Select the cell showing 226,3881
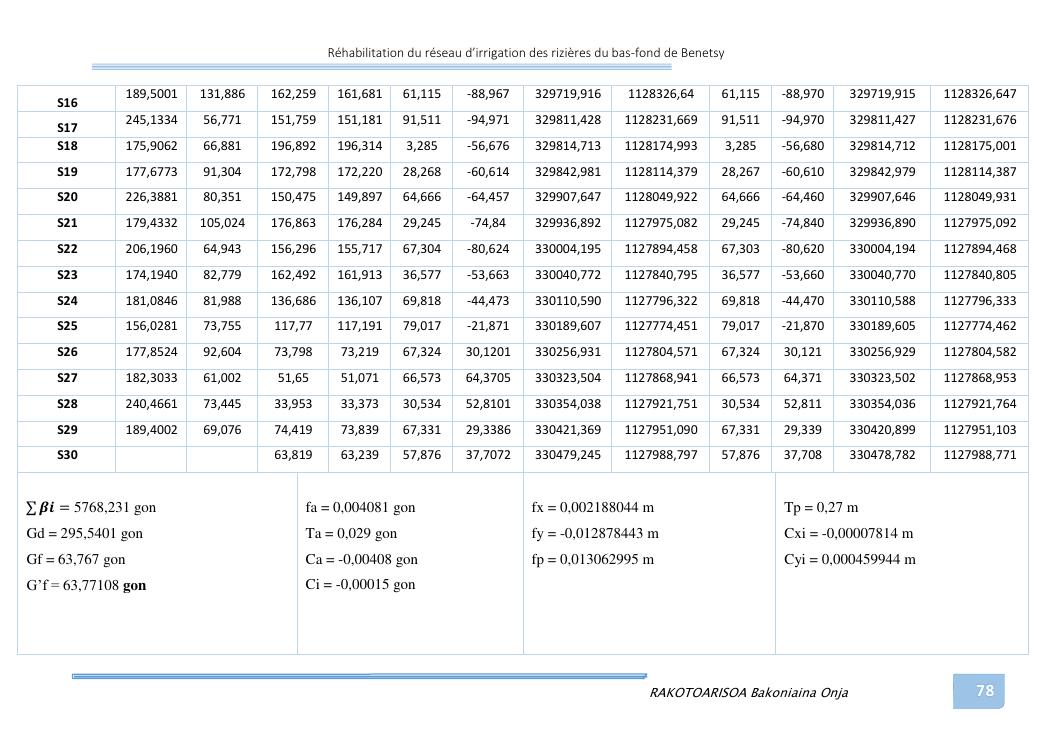The width and height of the screenshot is (1053, 745). click(x=151, y=197)
